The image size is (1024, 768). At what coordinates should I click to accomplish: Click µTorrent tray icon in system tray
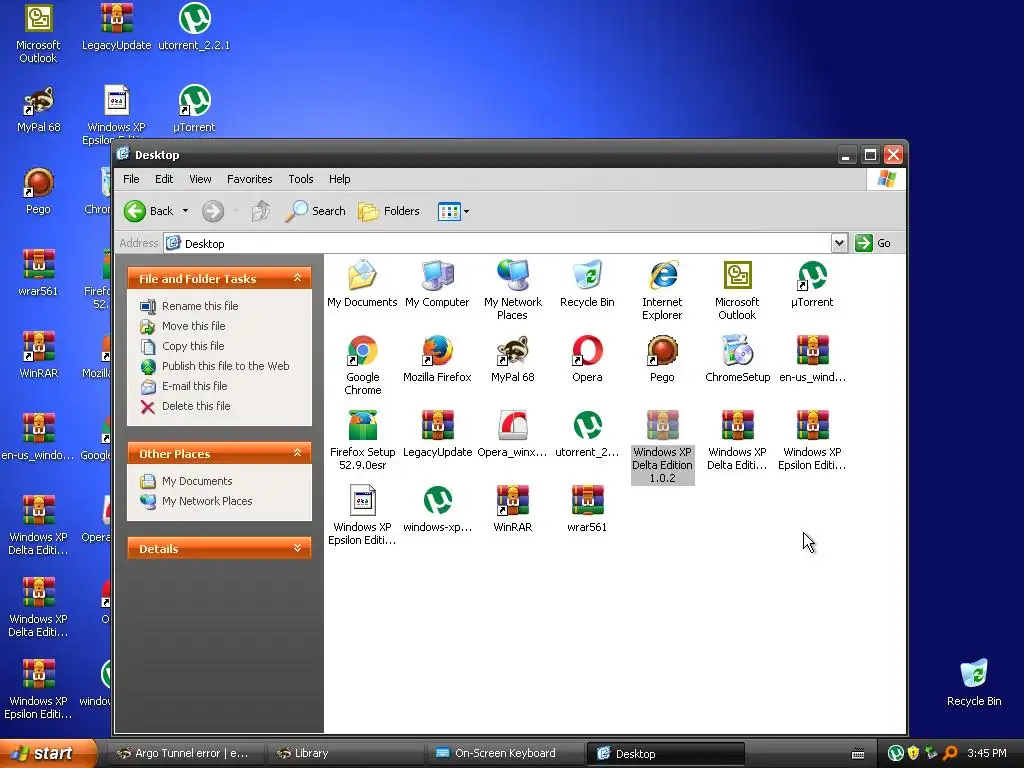(895, 754)
